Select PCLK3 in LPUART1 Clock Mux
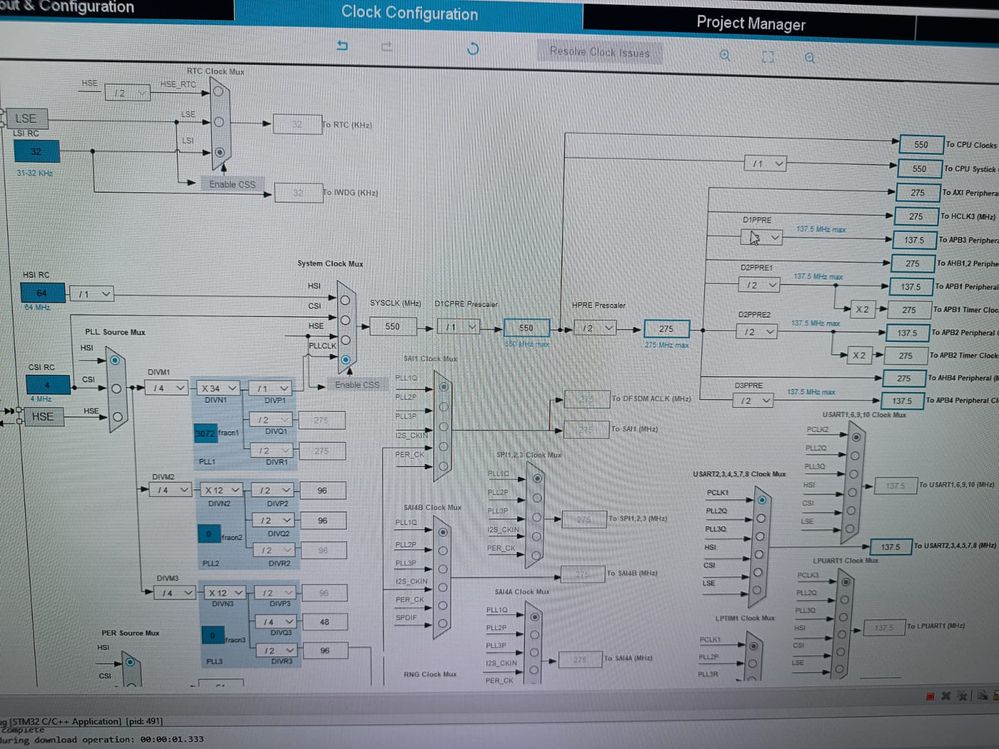 point(845,581)
